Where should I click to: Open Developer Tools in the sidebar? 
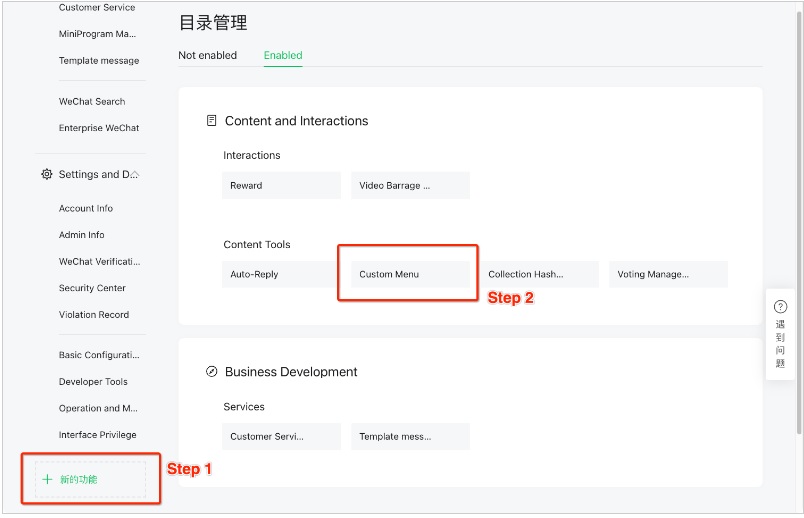pyautogui.click(x=93, y=382)
